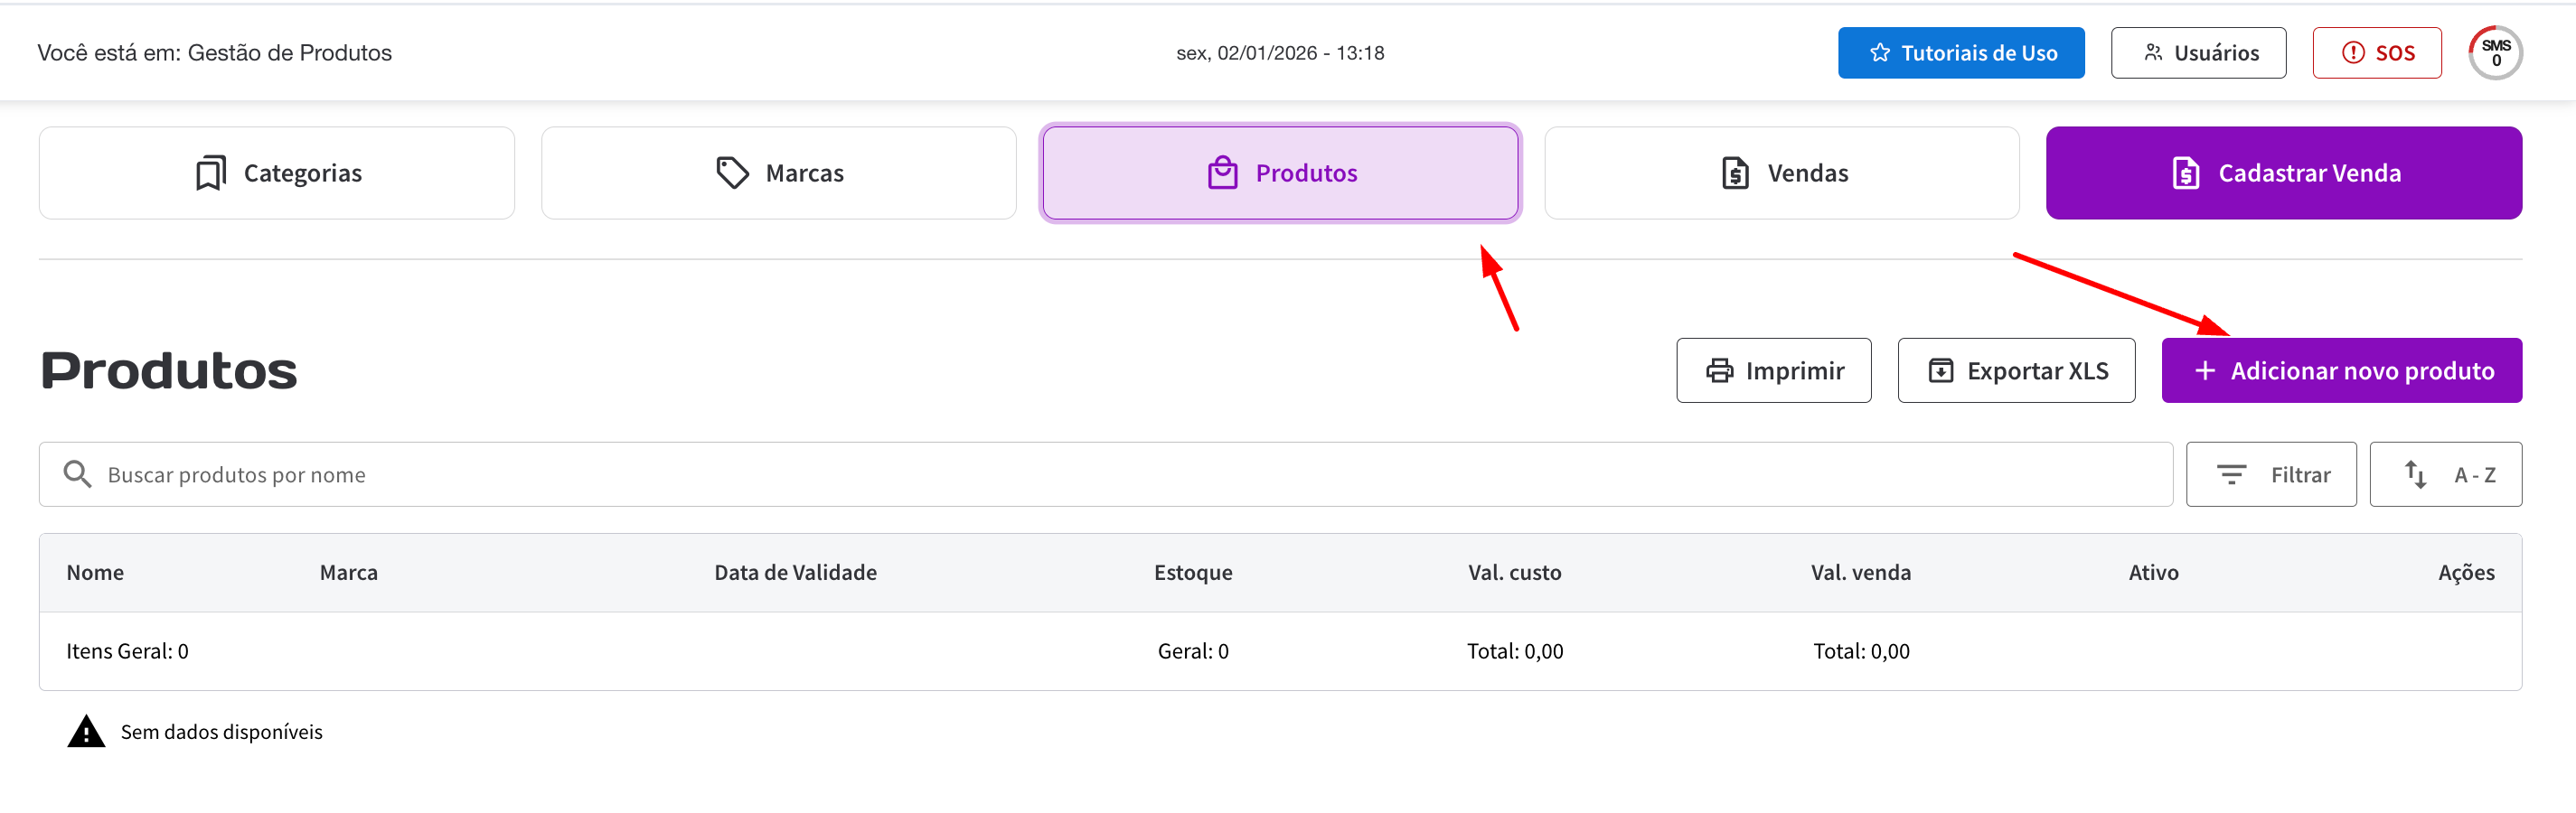2576x813 pixels.
Task: Switch to the Categorias tab
Action: tap(277, 173)
